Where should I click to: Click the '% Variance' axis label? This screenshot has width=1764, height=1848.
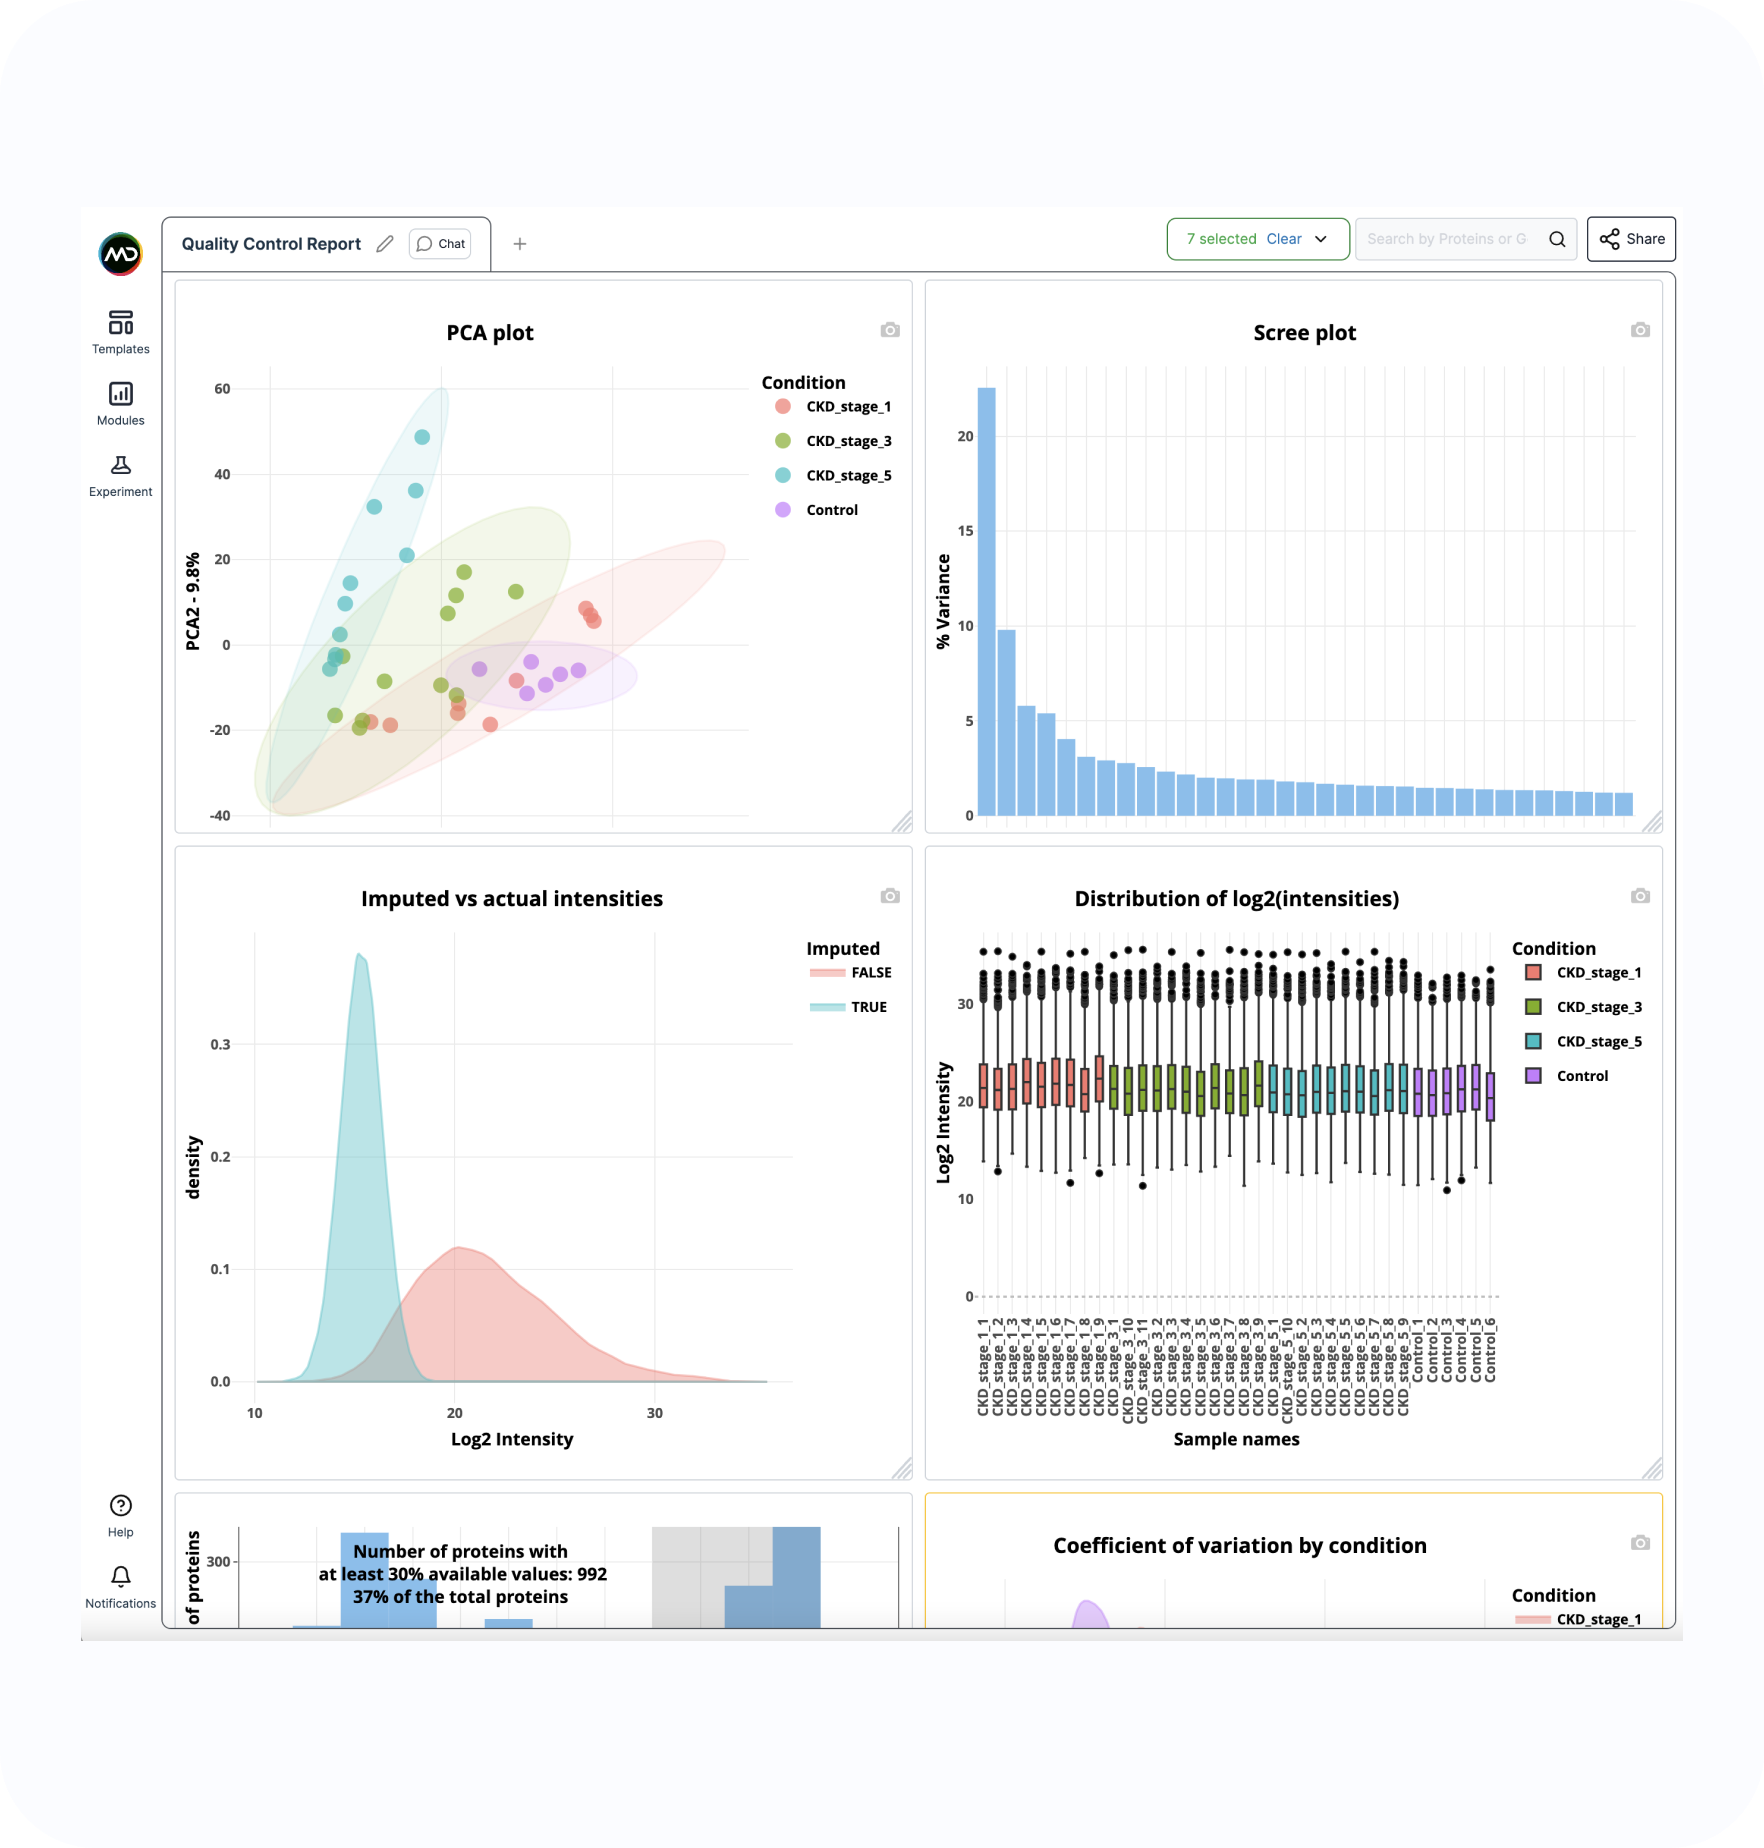click(943, 602)
